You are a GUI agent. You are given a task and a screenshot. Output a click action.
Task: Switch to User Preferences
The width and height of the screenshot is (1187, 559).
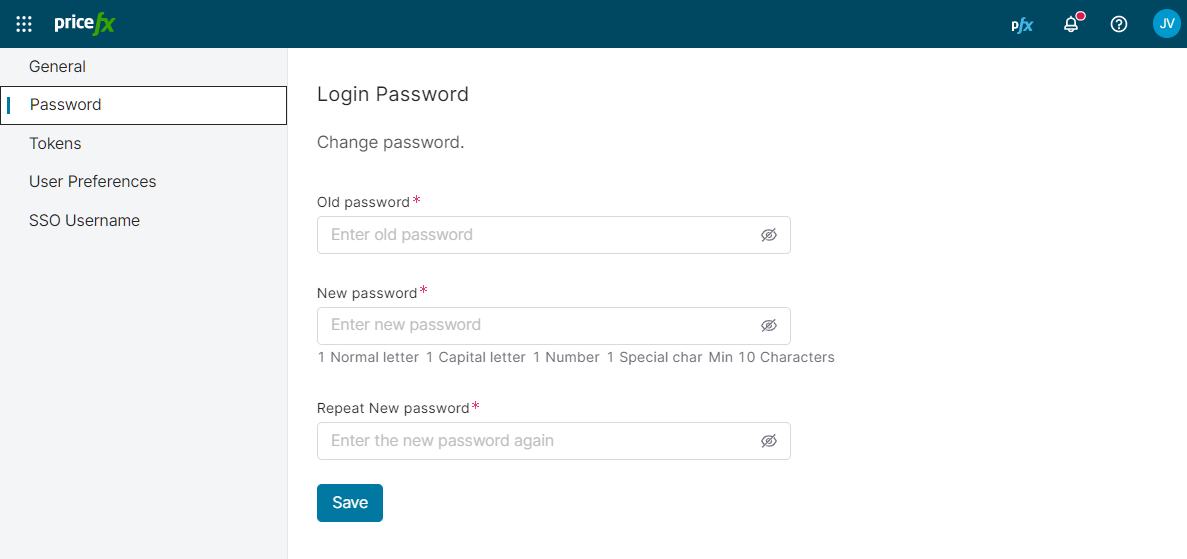coord(92,182)
